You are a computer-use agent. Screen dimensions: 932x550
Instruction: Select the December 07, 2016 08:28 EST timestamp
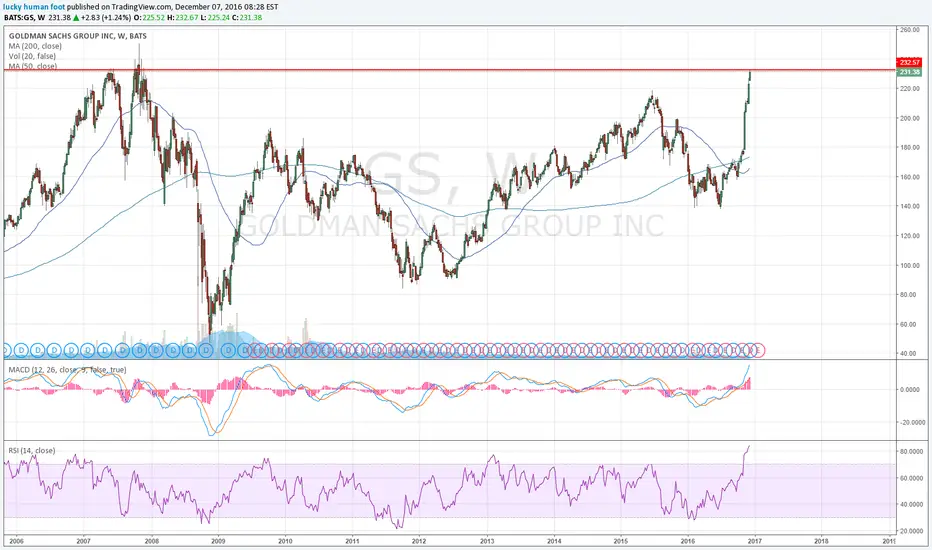click(226, 7)
